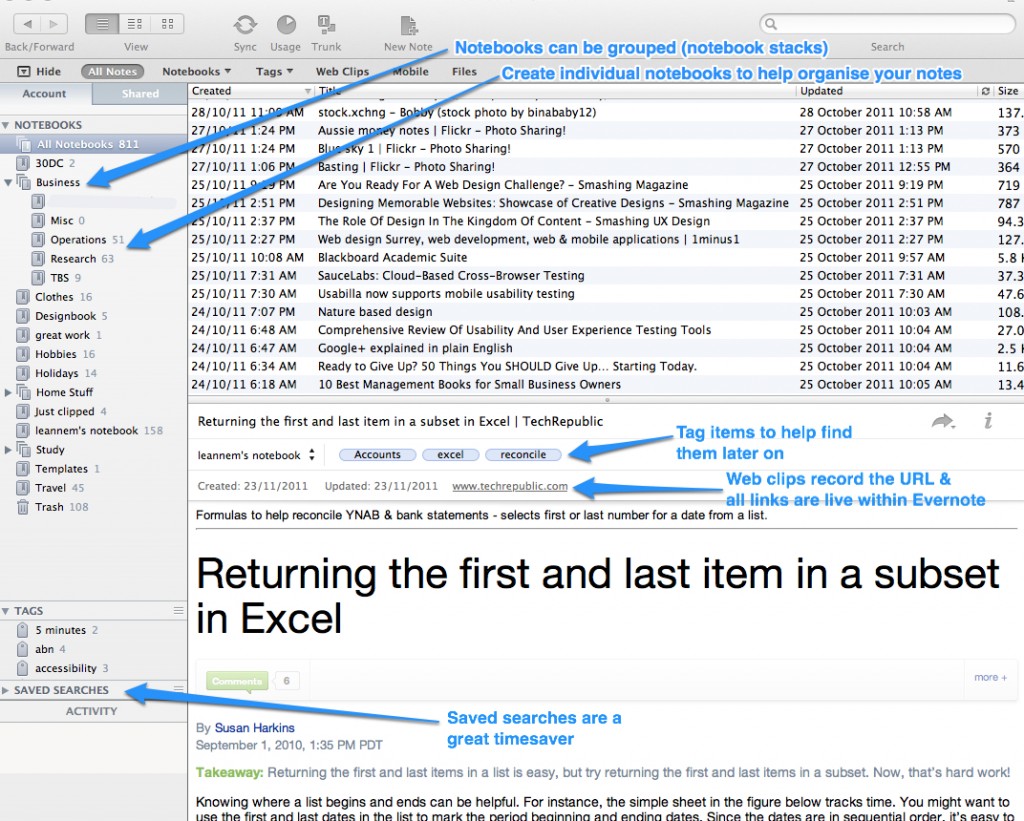Filter by Web Clips
Screen dimensions: 1024x821
tap(342, 71)
